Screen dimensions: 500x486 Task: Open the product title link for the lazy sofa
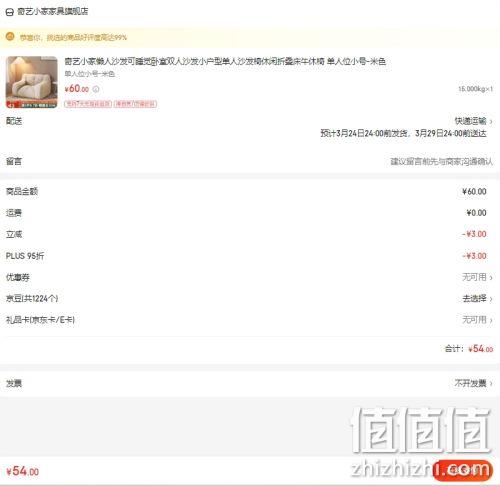[225, 61]
